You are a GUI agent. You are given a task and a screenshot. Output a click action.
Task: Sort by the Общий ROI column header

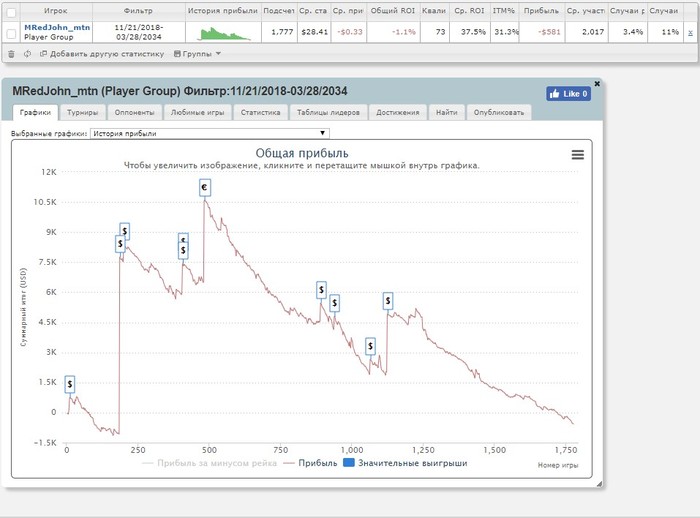click(x=392, y=11)
